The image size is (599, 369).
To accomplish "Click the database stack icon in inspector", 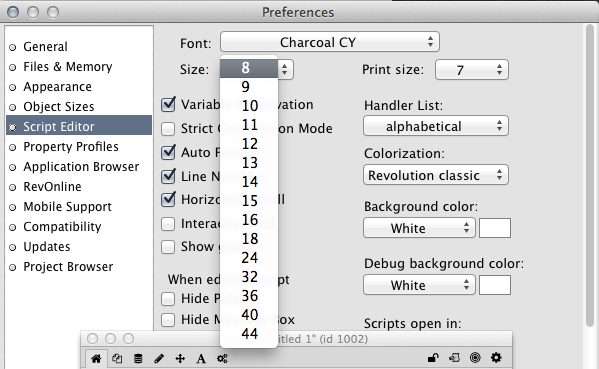I will click(138, 358).
